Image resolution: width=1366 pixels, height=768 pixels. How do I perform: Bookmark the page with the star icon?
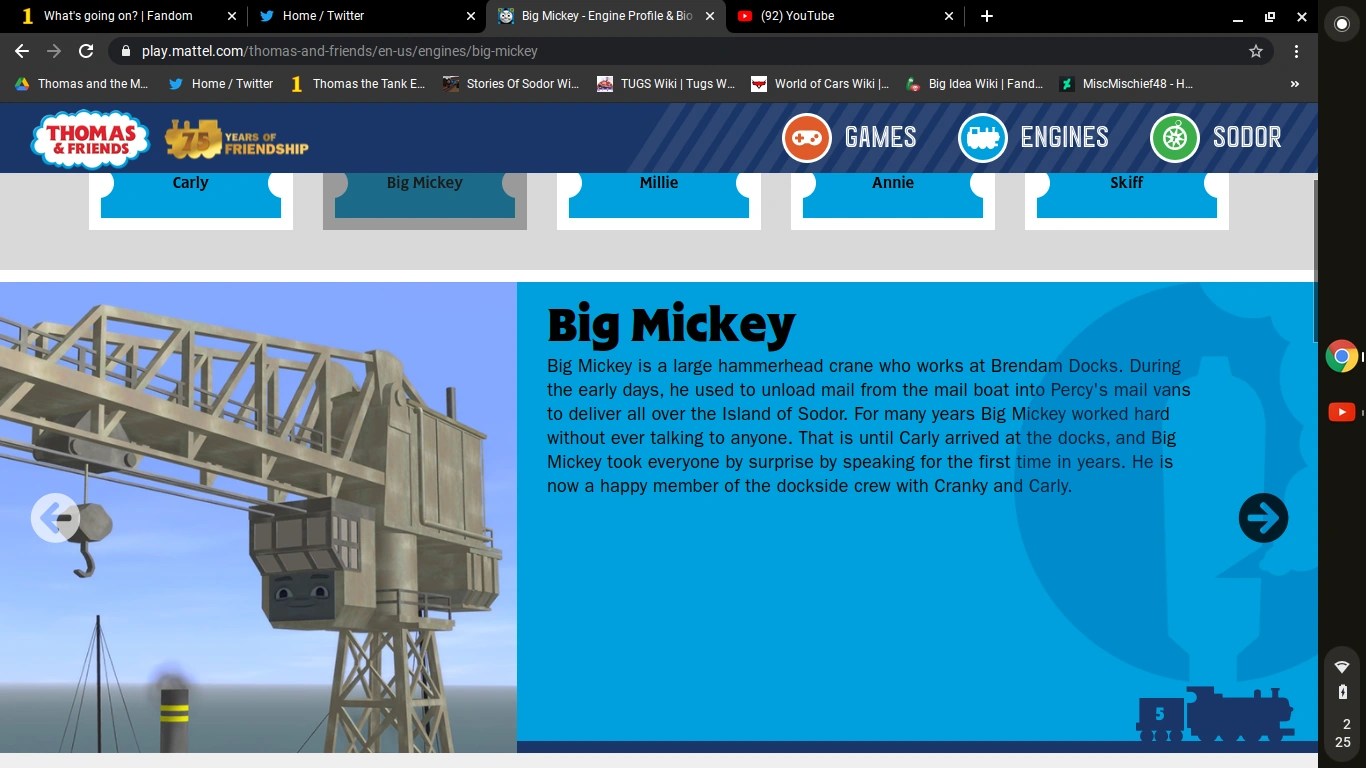[x=1256, y=49]
